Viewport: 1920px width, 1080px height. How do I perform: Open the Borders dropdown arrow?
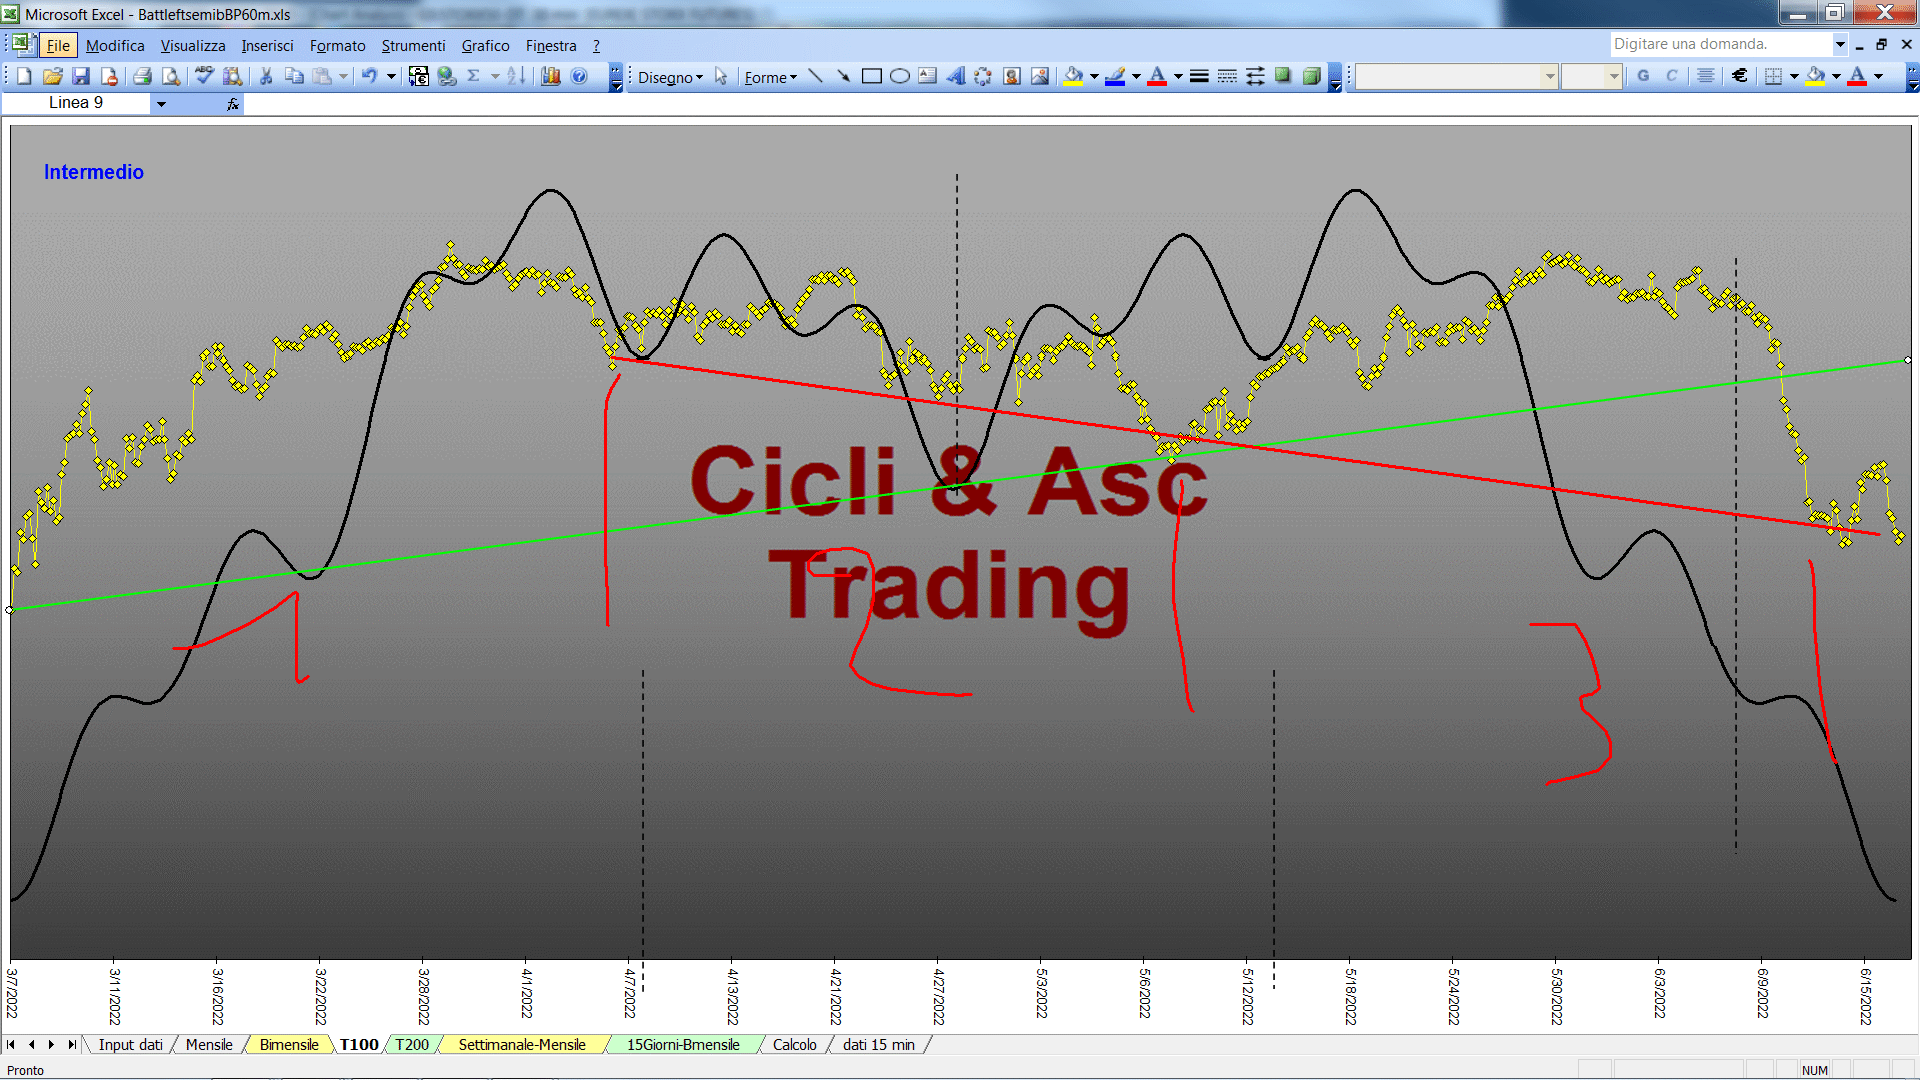pos(1794,76)
